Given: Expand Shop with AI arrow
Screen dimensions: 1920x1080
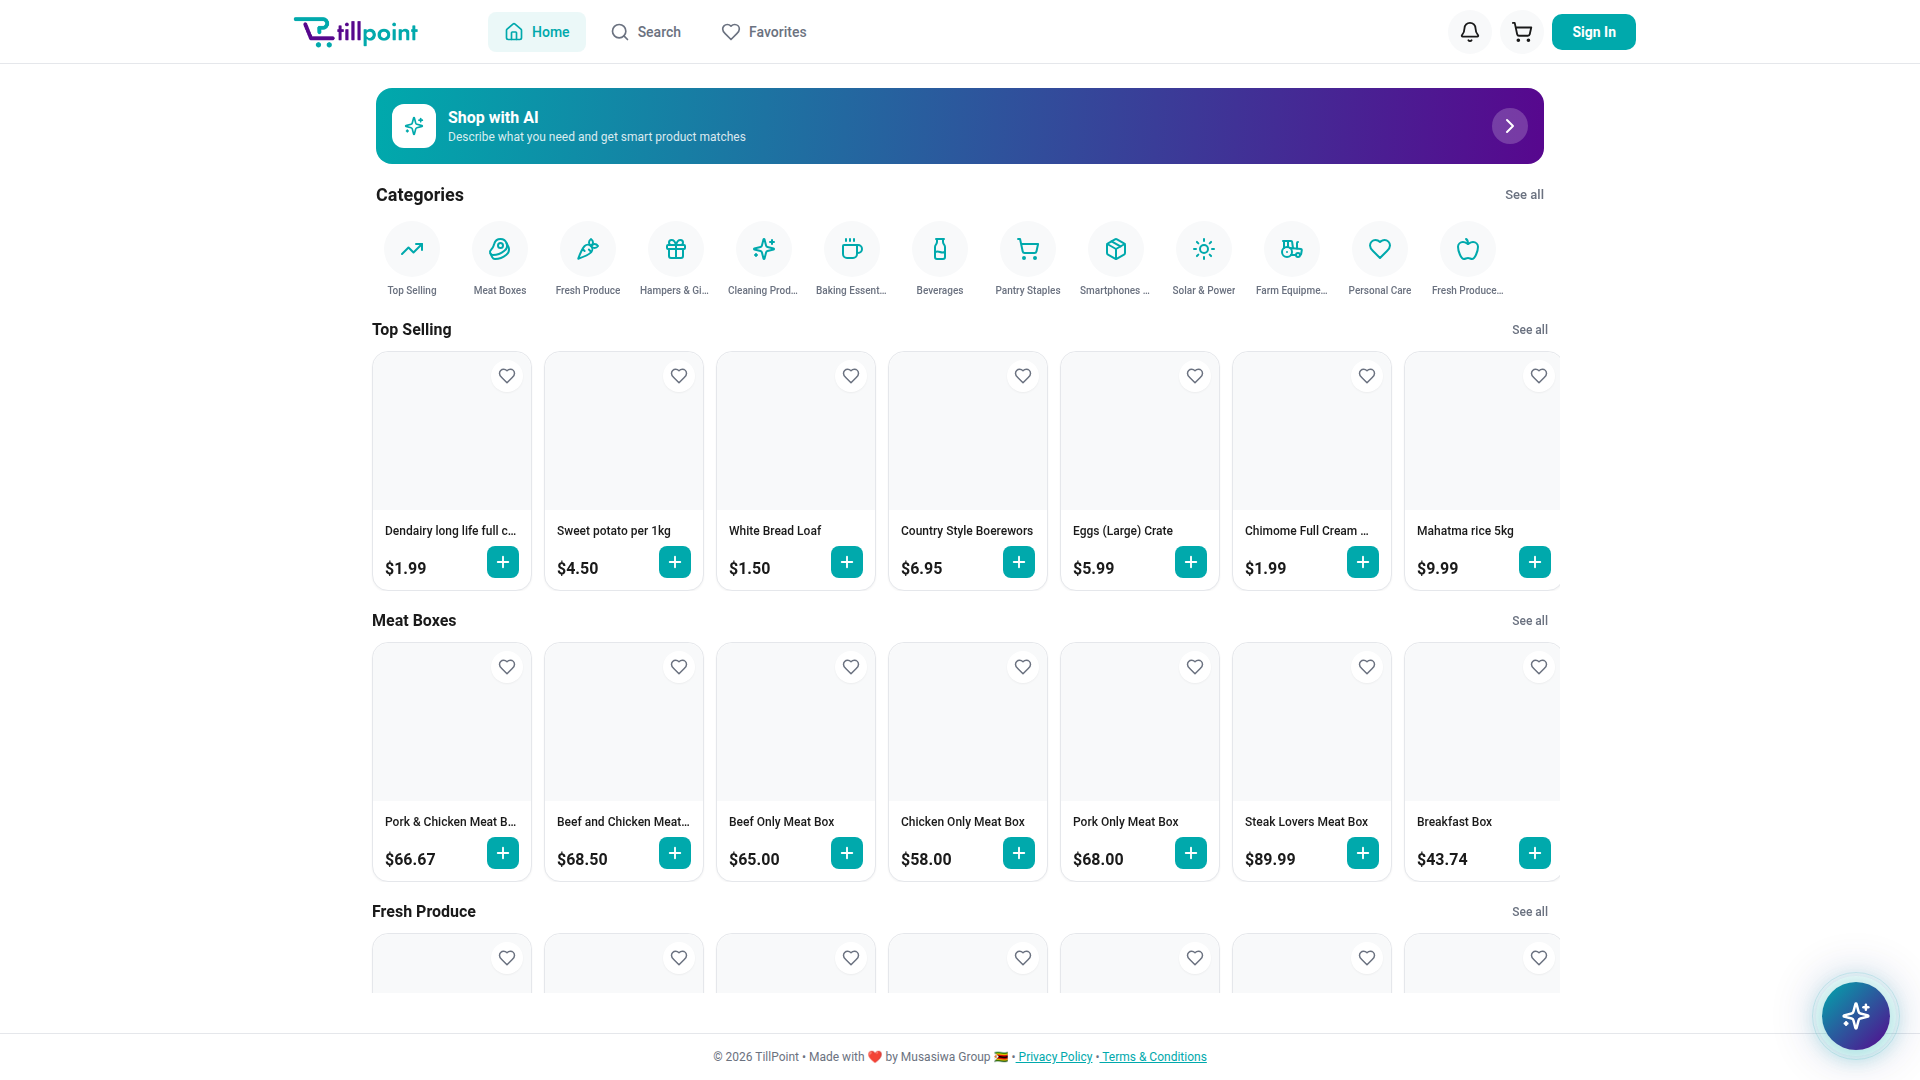Looking at the screenshot, I should 1510,126.
